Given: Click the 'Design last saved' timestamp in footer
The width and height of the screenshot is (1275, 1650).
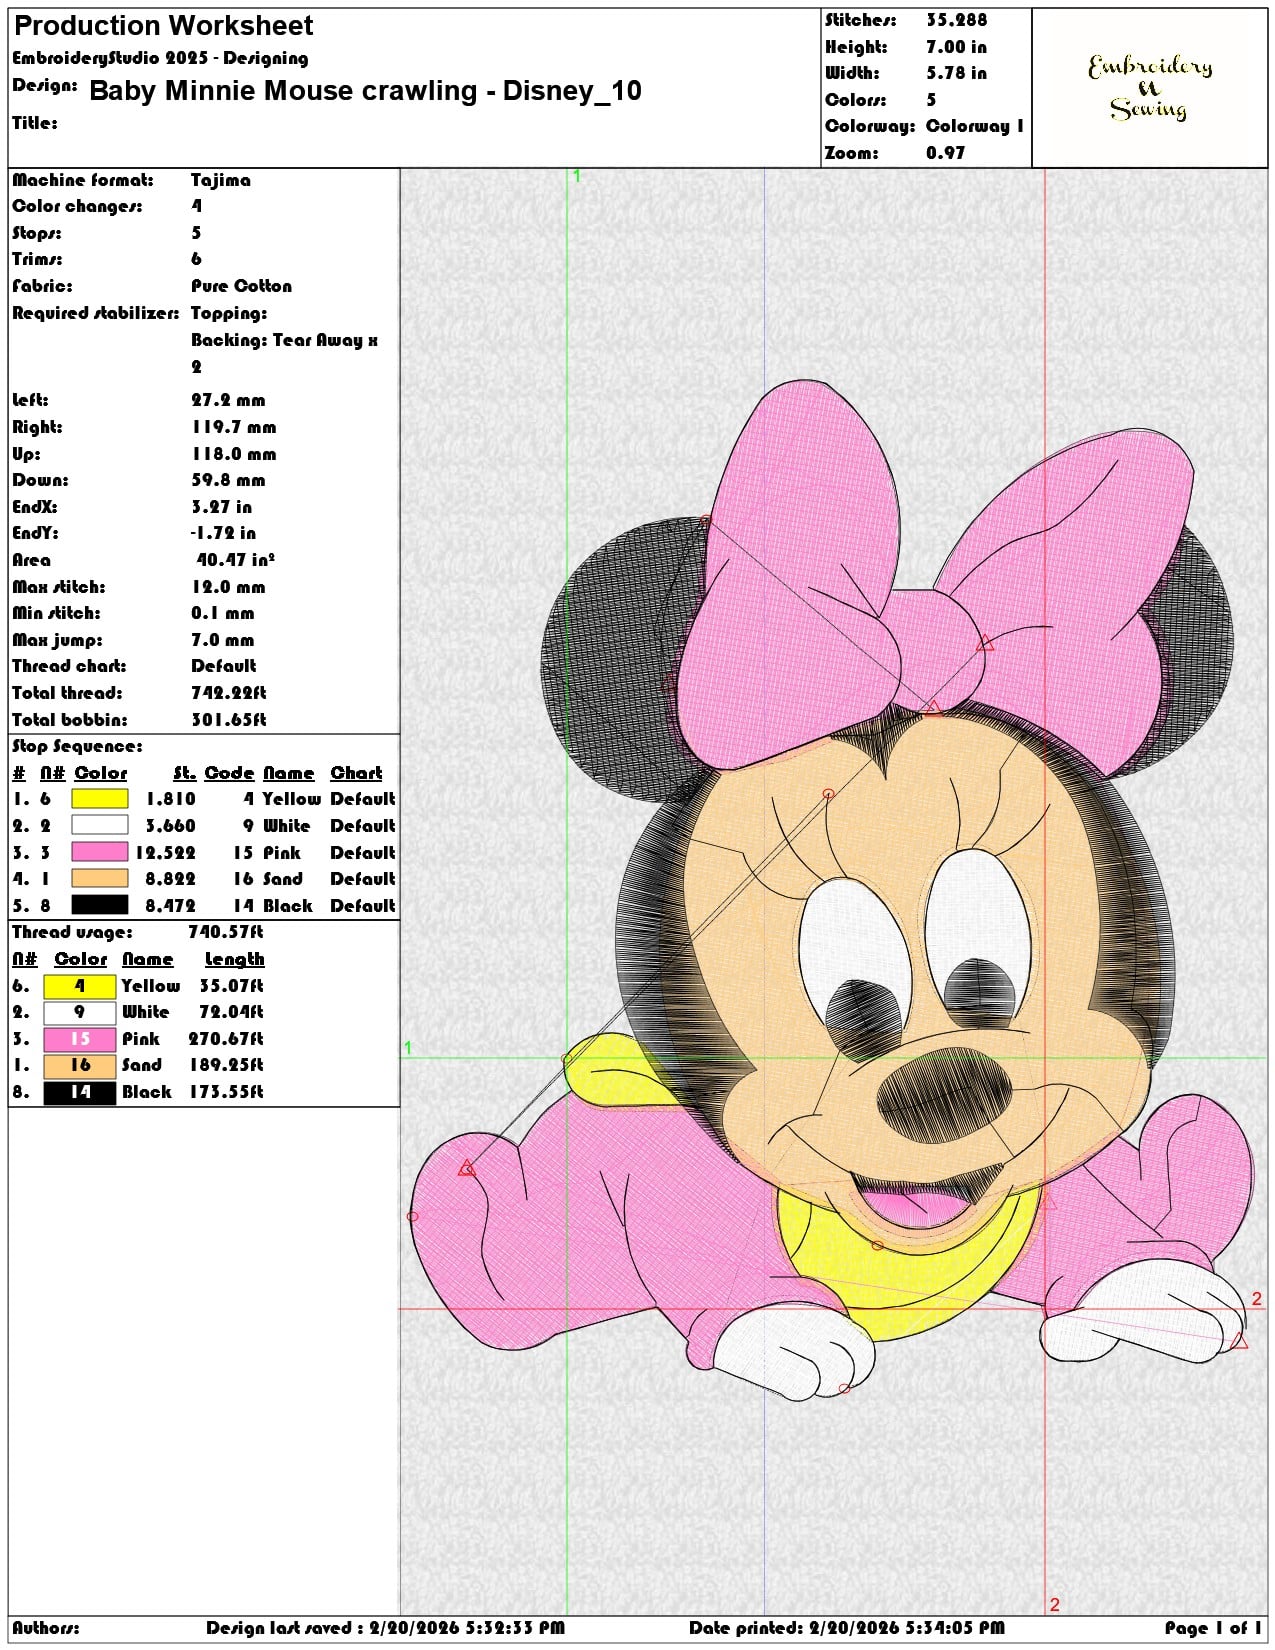Looking at the screenshot, I should [386, 1628].
